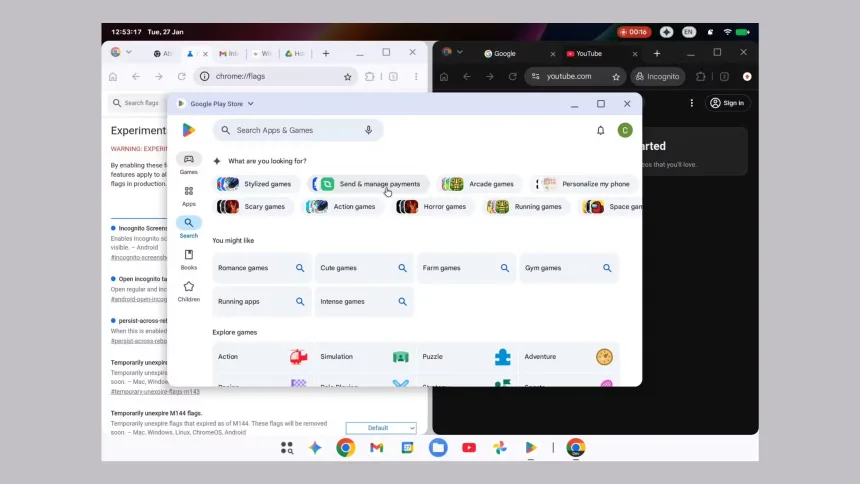Reload the chrome://flags page
This screenshot has height=484, width=860.
(x=182, y=76)
